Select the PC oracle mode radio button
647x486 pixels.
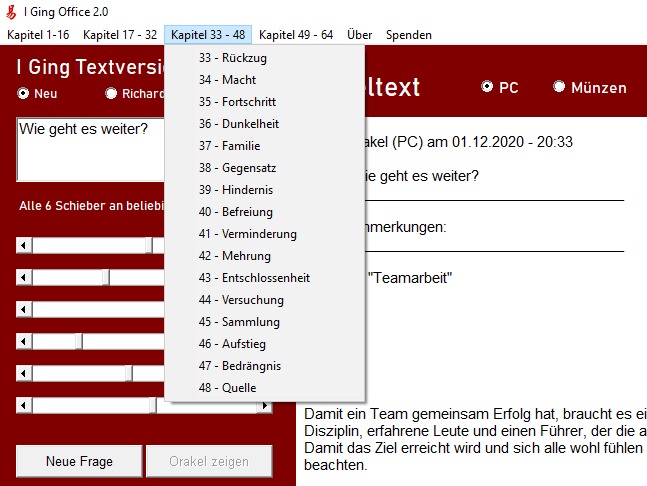487,87
